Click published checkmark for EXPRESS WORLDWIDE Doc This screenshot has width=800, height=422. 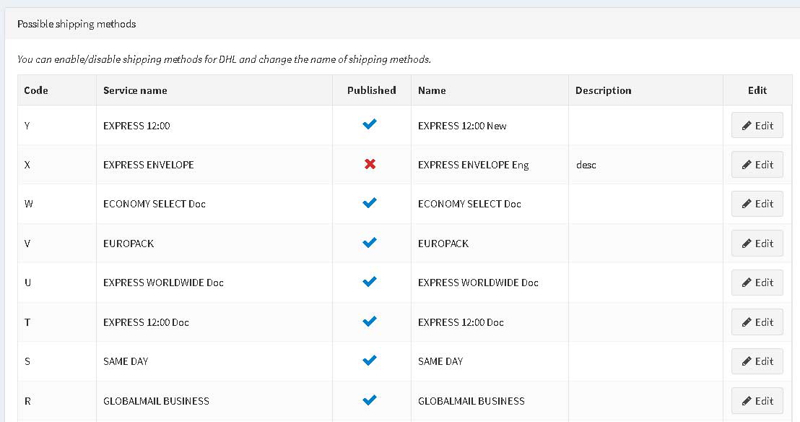370,282
